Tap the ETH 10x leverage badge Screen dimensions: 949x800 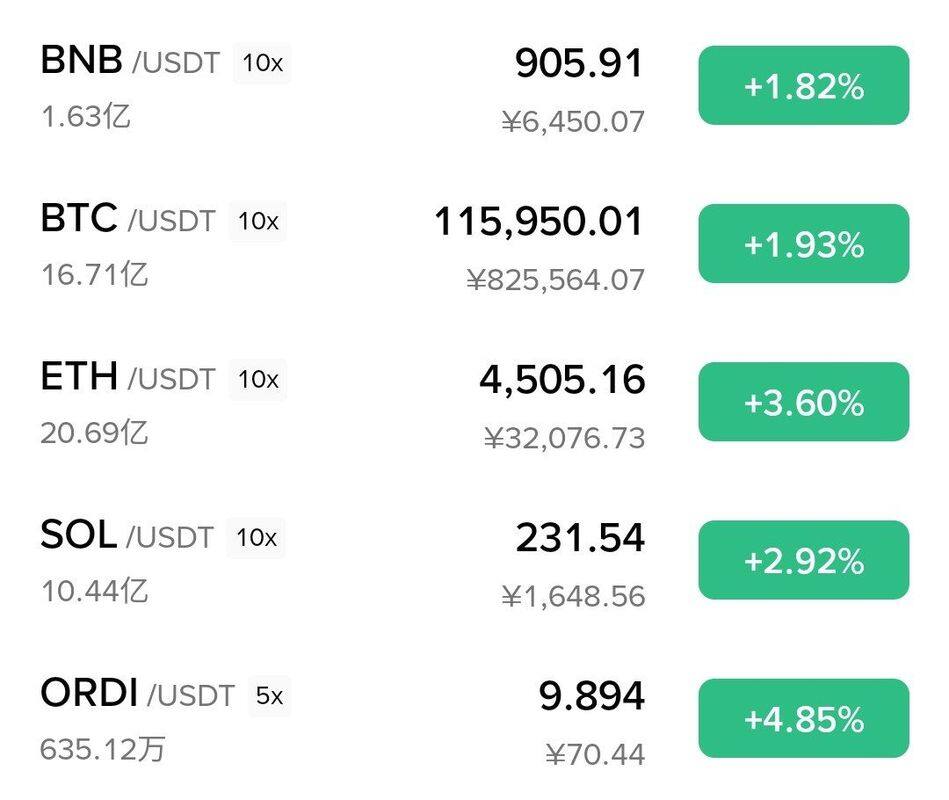(258, 379)
